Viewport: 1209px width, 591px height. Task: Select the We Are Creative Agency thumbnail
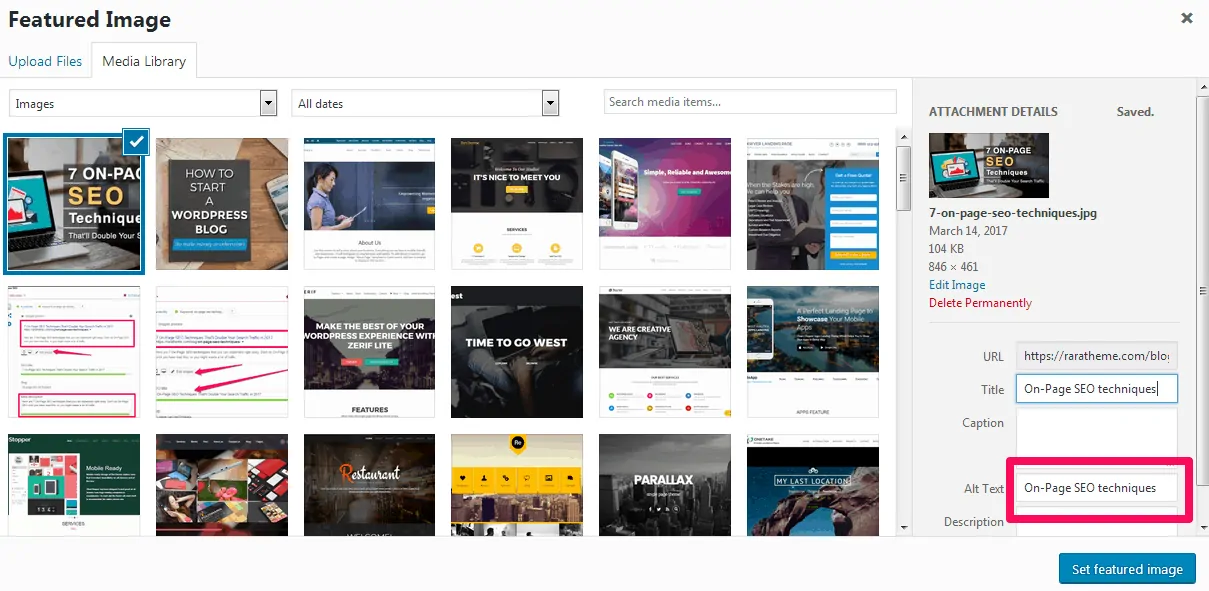tap(665, 352)
